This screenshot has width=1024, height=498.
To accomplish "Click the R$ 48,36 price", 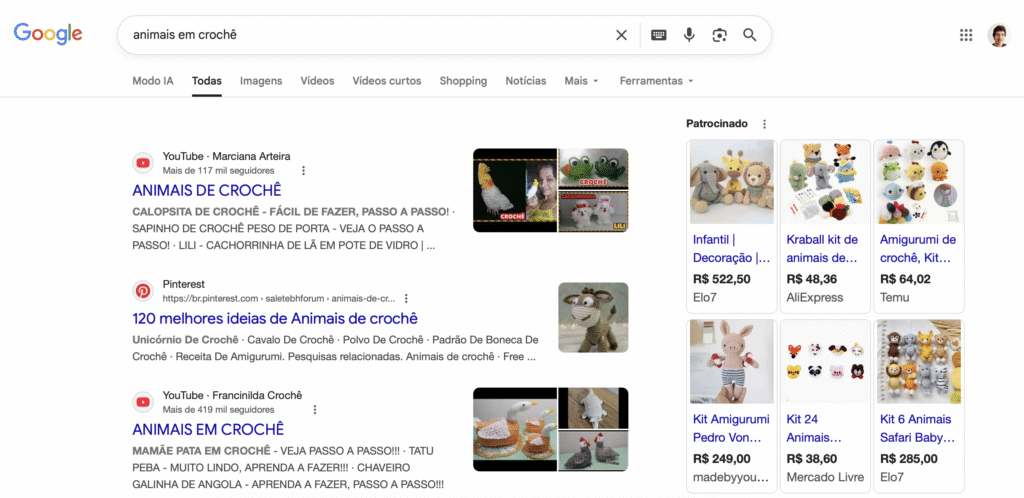I will 812,279.
